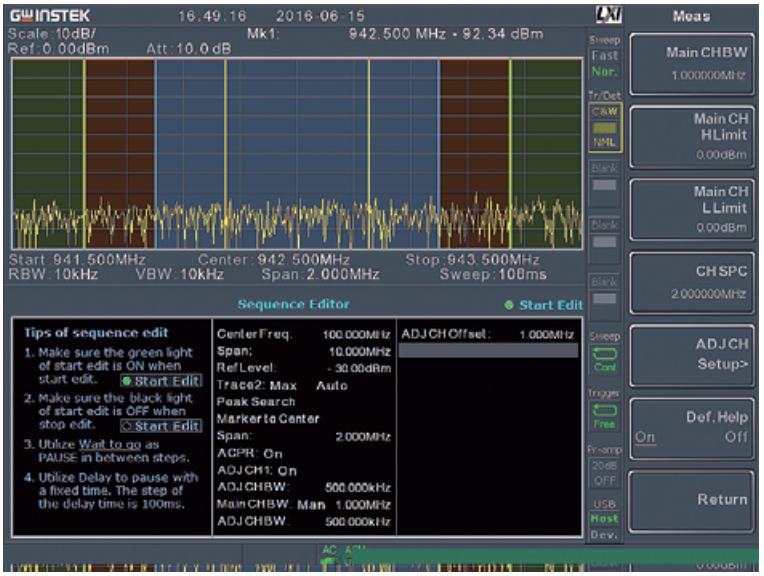764x576 pixels.
Task: Click the Sequence Editor title
Action: (293, 304)
